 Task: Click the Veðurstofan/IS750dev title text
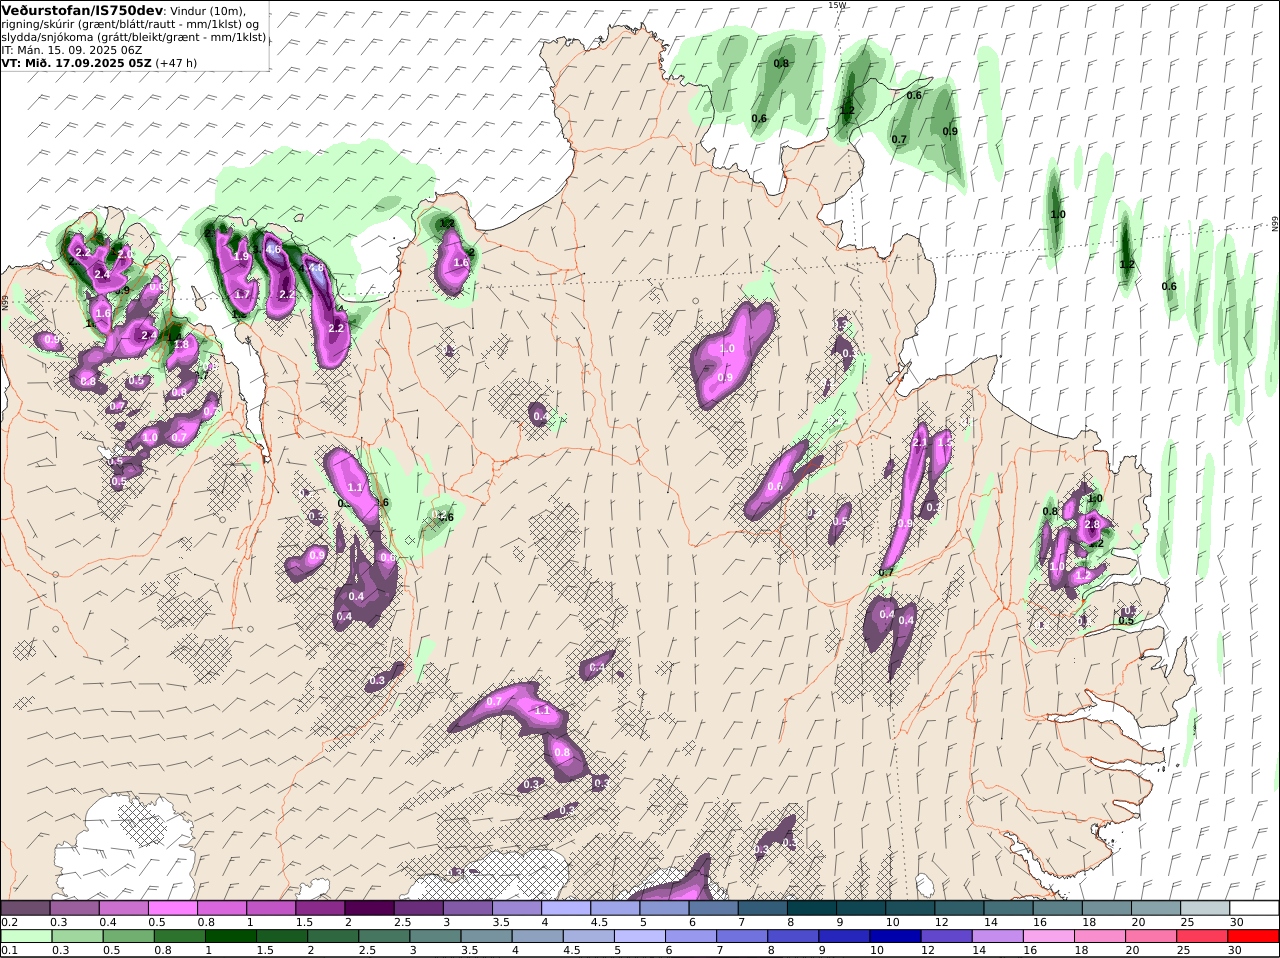(x=82, y=10)
